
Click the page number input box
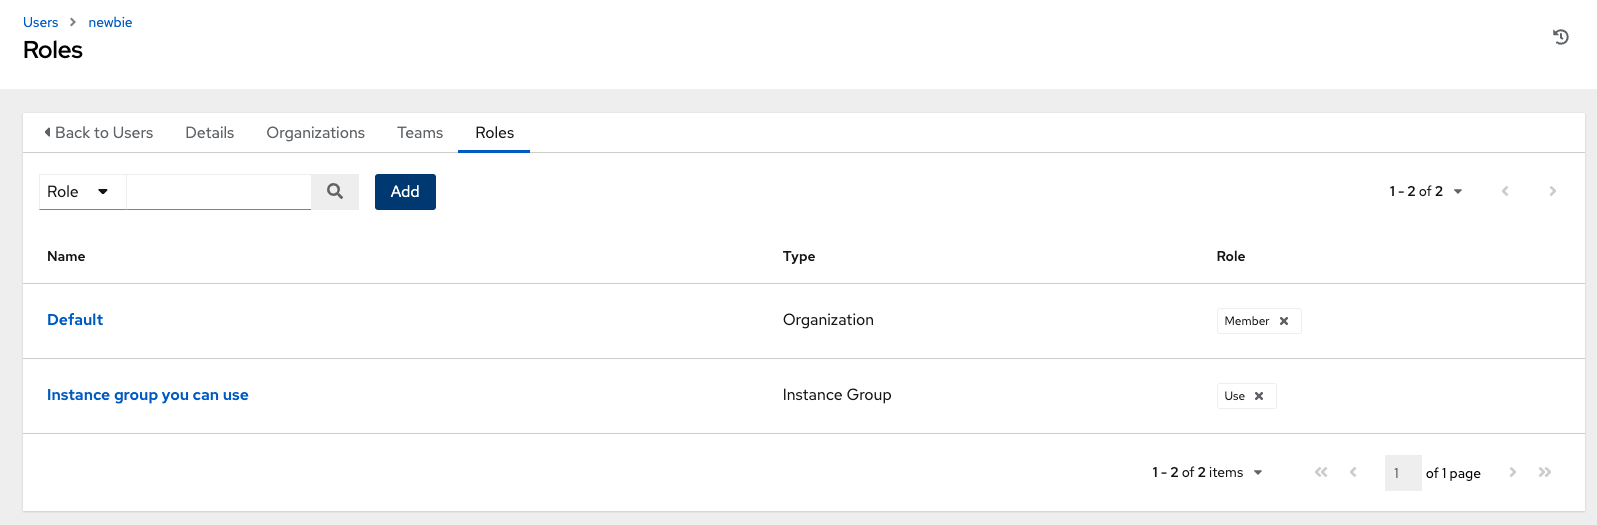click(1403, 473)
